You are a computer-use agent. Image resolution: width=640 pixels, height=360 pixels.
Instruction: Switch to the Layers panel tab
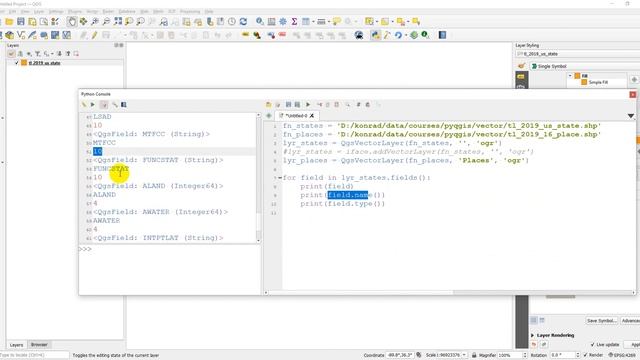click(x=16, y=345)
